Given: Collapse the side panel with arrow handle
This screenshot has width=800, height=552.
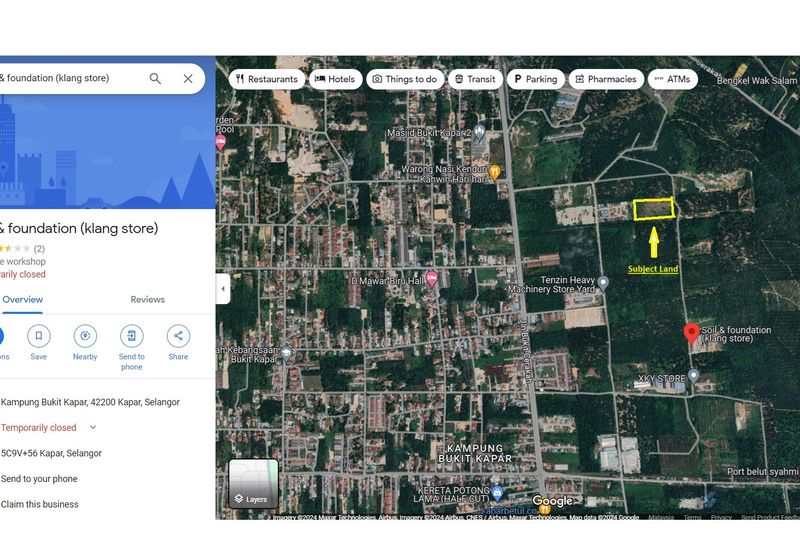Looking at the screenshot, I should coord(222,289).
